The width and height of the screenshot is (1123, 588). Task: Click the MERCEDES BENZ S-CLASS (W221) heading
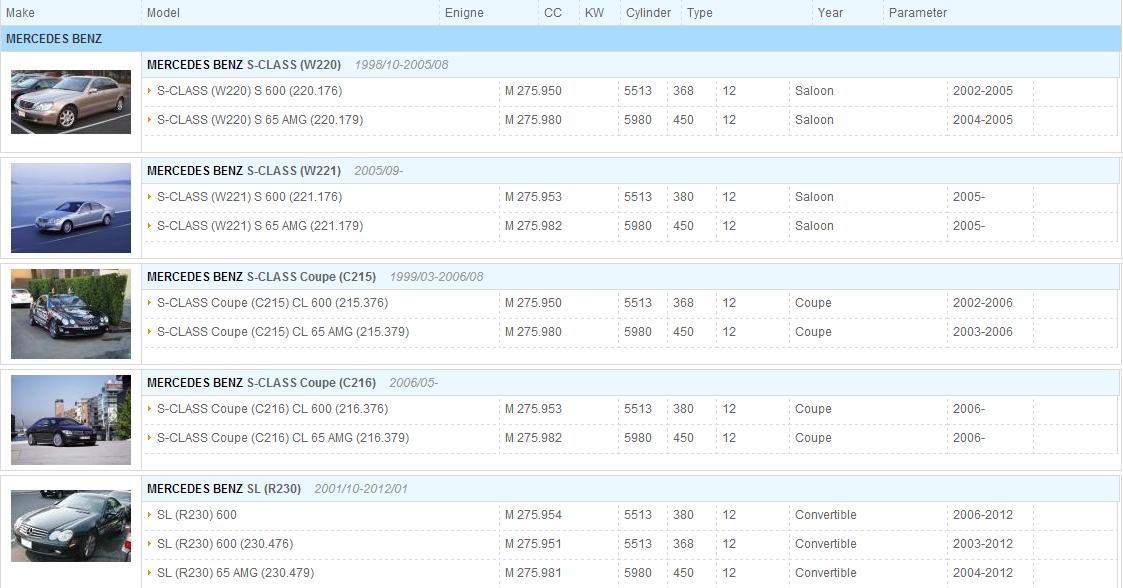tap(244, 170)
